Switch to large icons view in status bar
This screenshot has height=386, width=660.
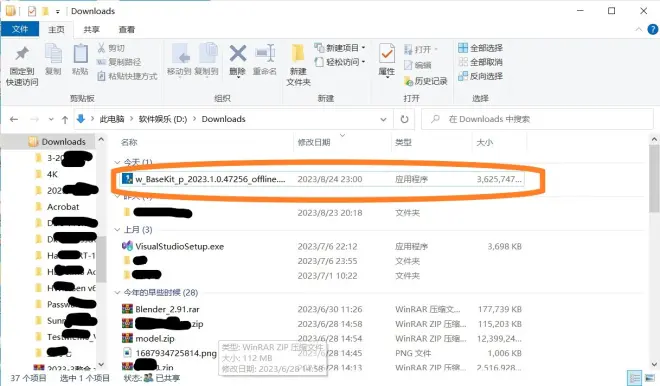[x=650, y=377]
